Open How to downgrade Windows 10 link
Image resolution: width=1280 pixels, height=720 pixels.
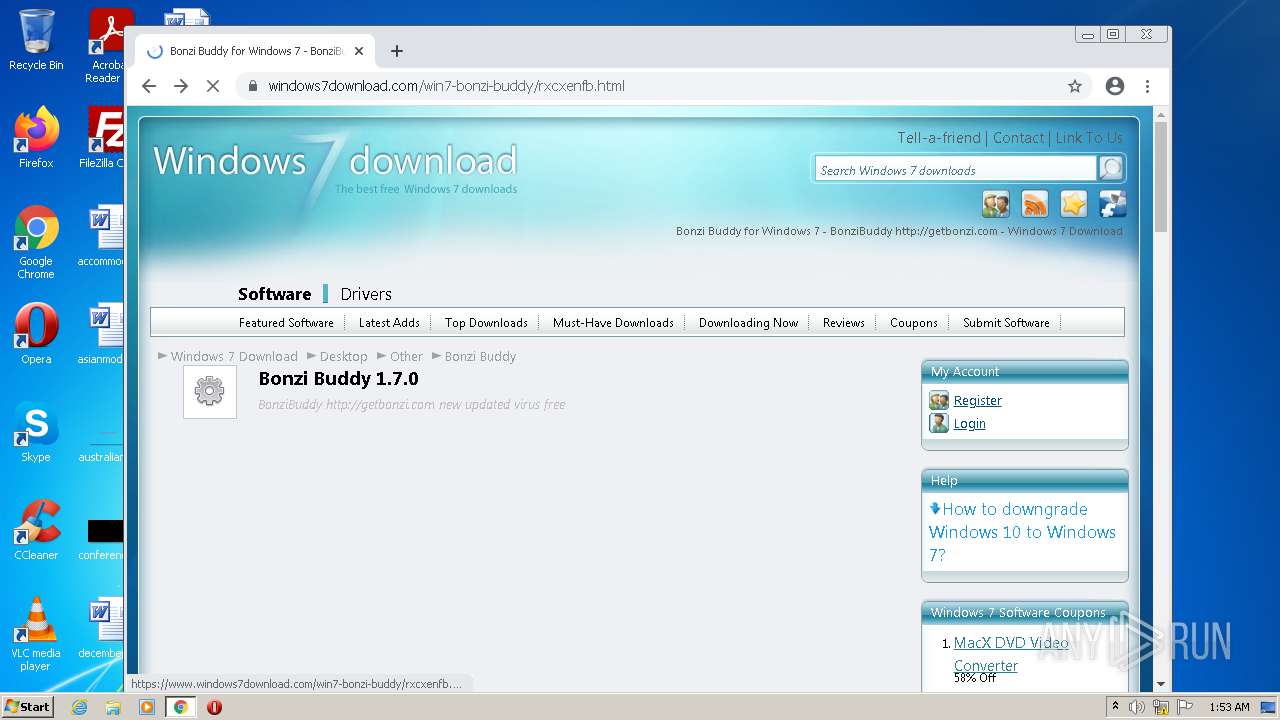coord(1022,532)
